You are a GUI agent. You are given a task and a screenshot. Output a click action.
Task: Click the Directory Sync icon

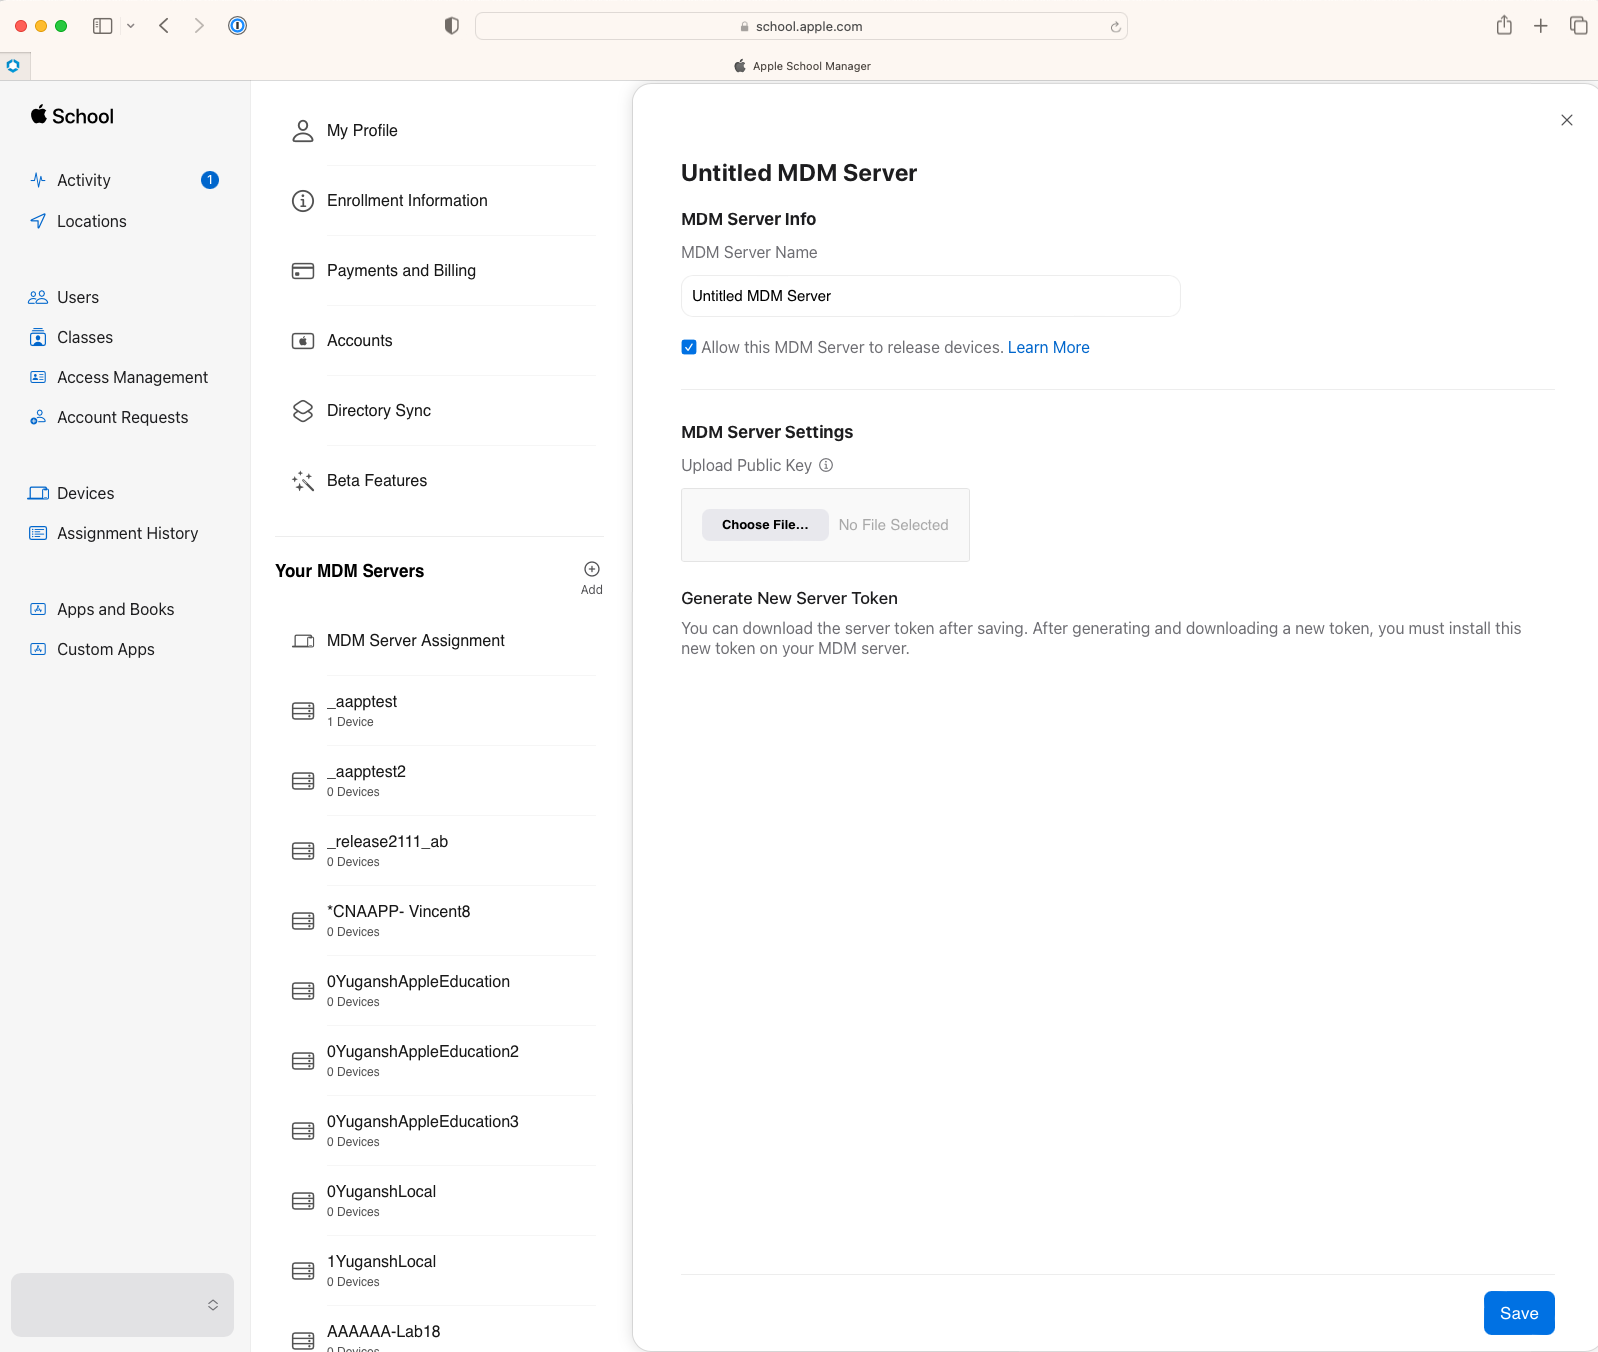[303, 411]
